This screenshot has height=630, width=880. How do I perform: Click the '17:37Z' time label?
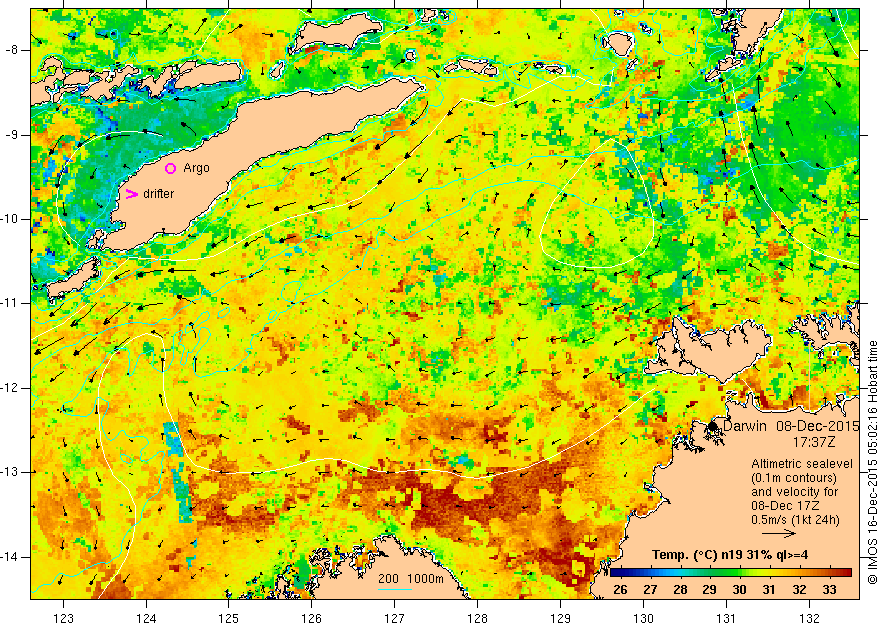(814, 442)
